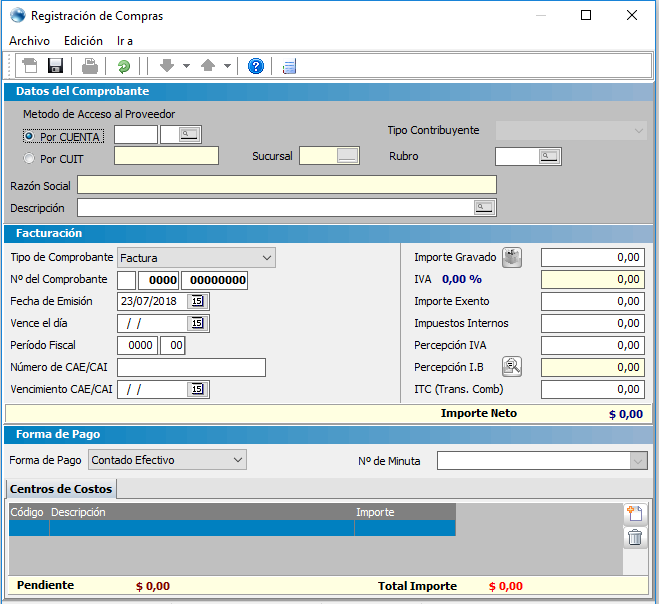This screenshot has height=604, width=659.
Task: Select the Por CUIT radio button
Action: (x=29, y=158)
